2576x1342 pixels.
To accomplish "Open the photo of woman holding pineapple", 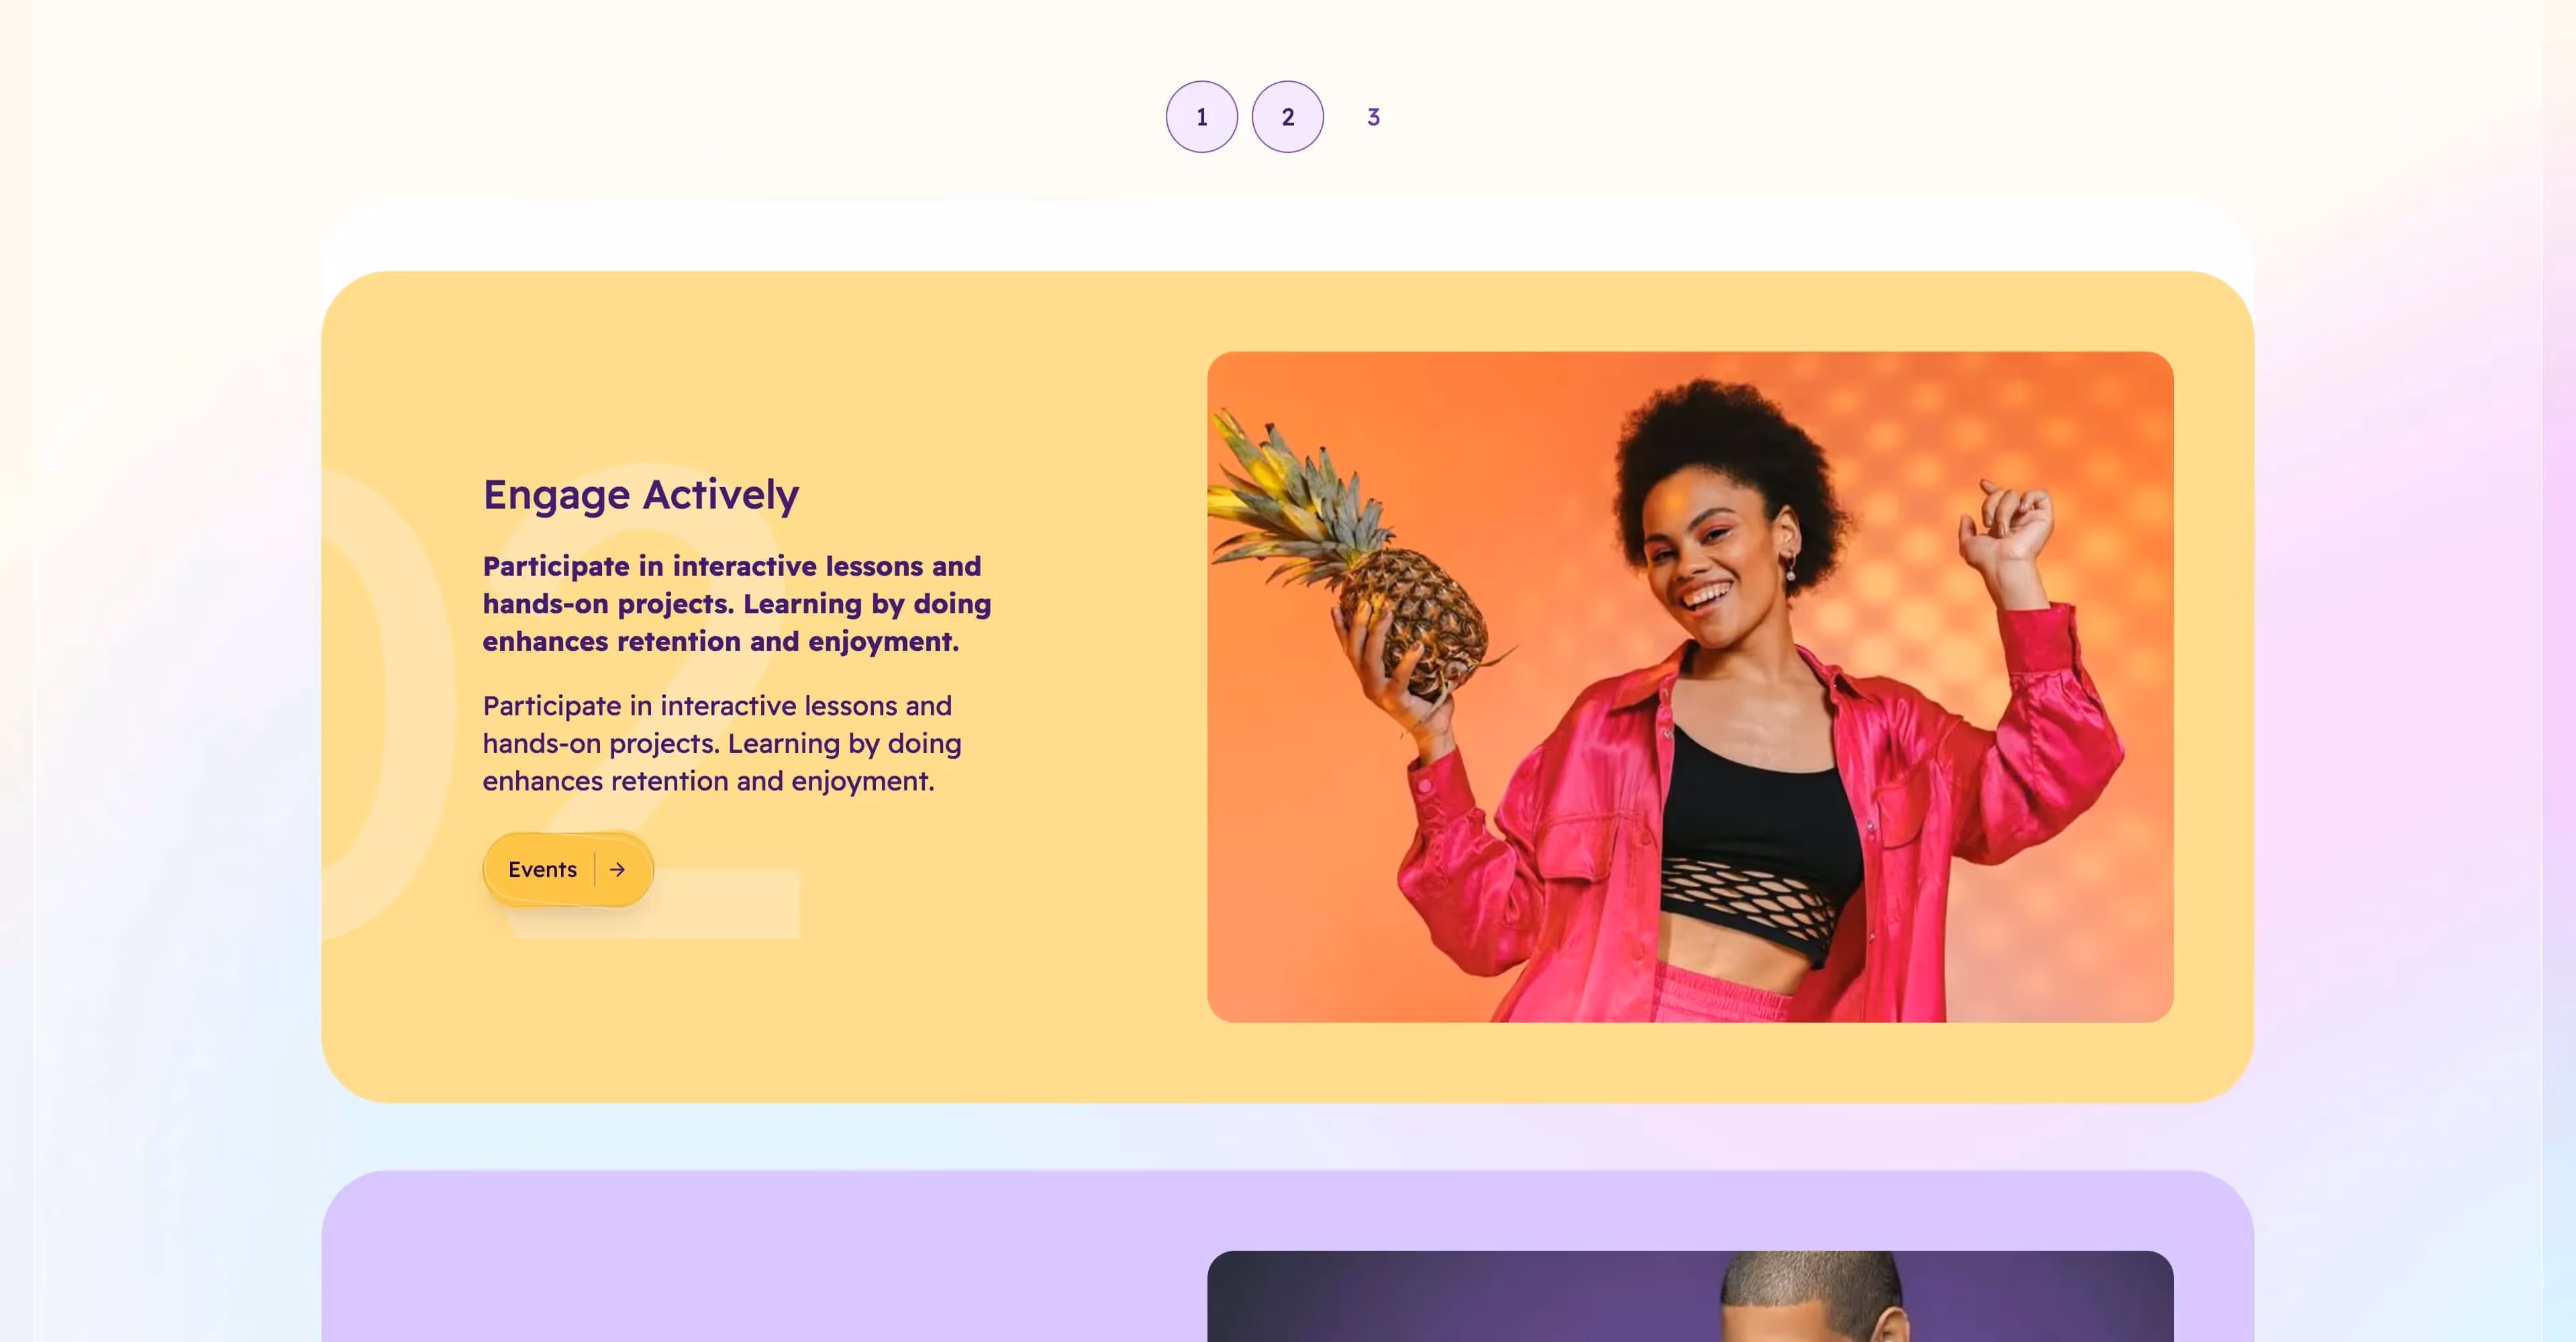I will tap(1690, 687).
